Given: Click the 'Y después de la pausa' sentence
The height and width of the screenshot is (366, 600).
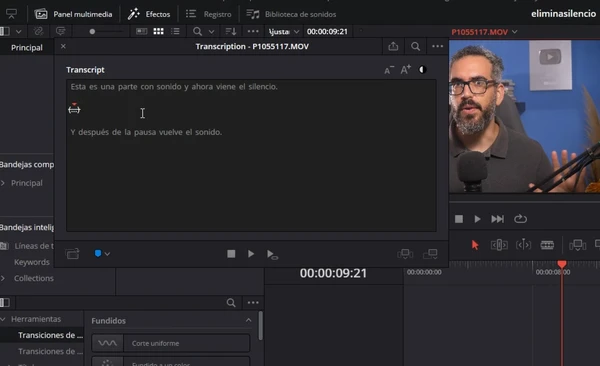Looking at the screenshot, I should (146, 132).
